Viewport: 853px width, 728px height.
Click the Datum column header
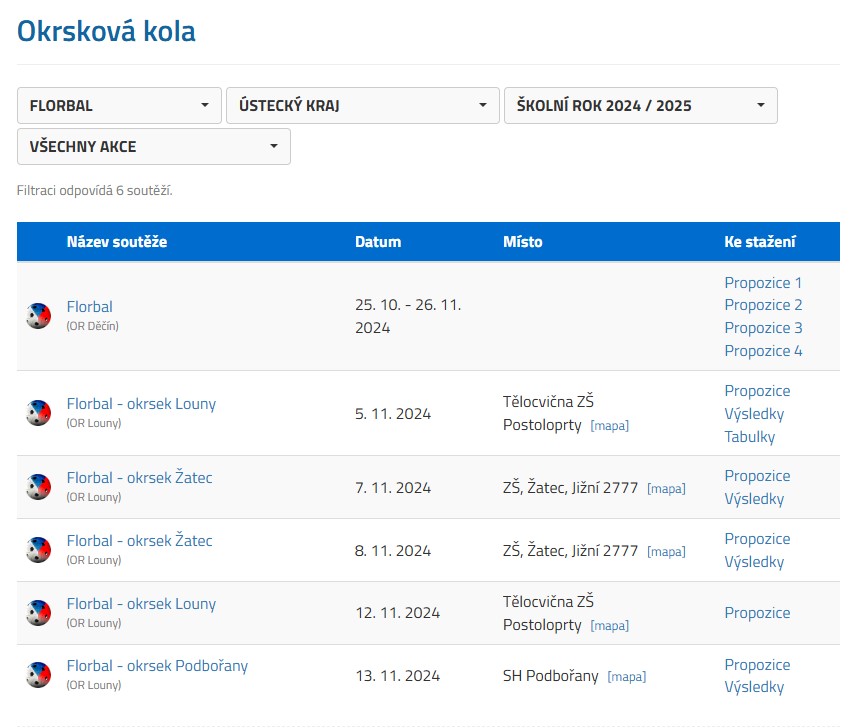tap(378, 242)
